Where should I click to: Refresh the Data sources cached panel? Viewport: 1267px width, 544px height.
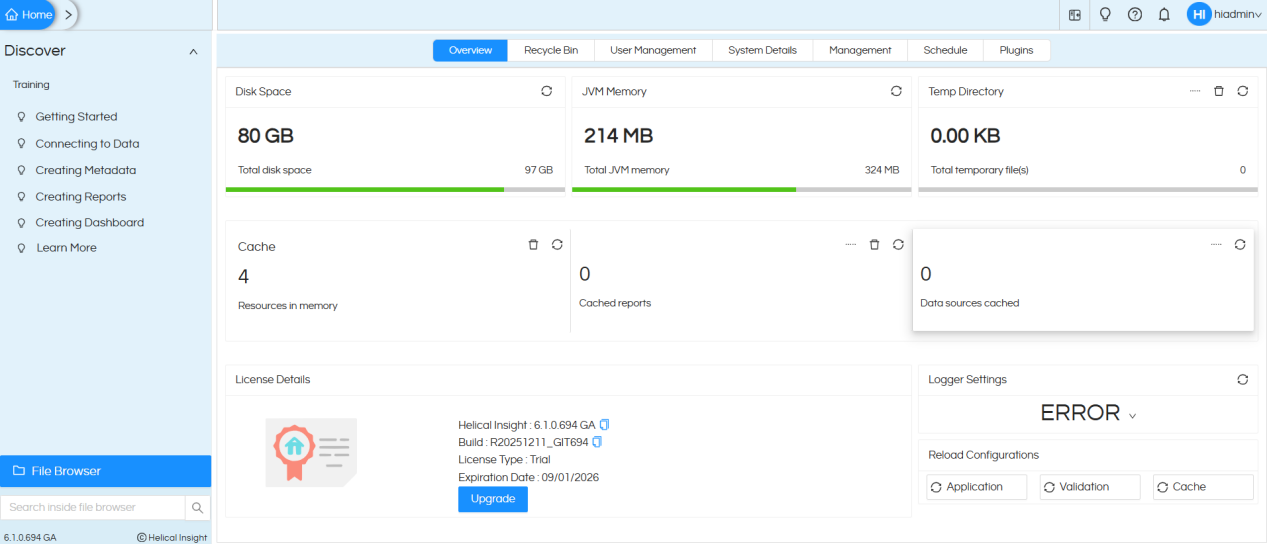[1240, 244]
